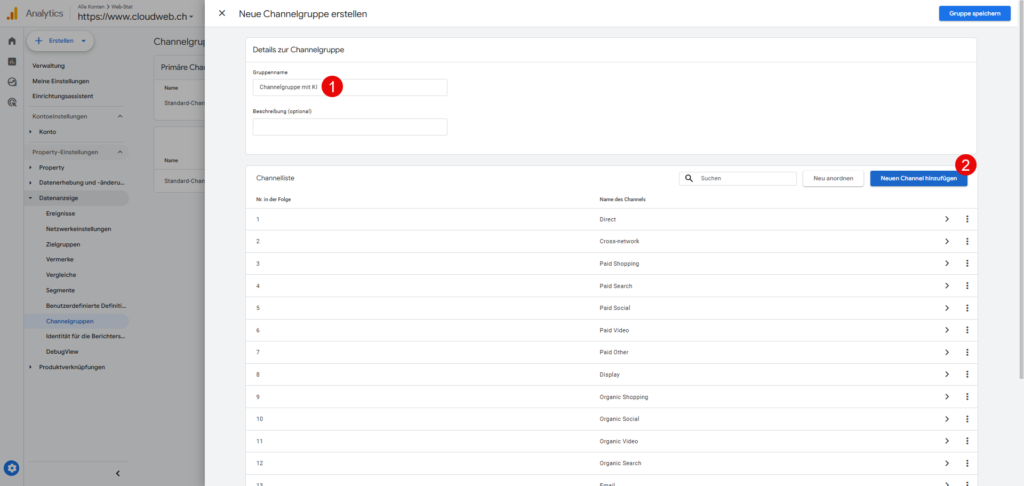Viewport: 1024px width, 486px height.
Task: Click the Home icon in left rail
Action: (x=11, y=41)
